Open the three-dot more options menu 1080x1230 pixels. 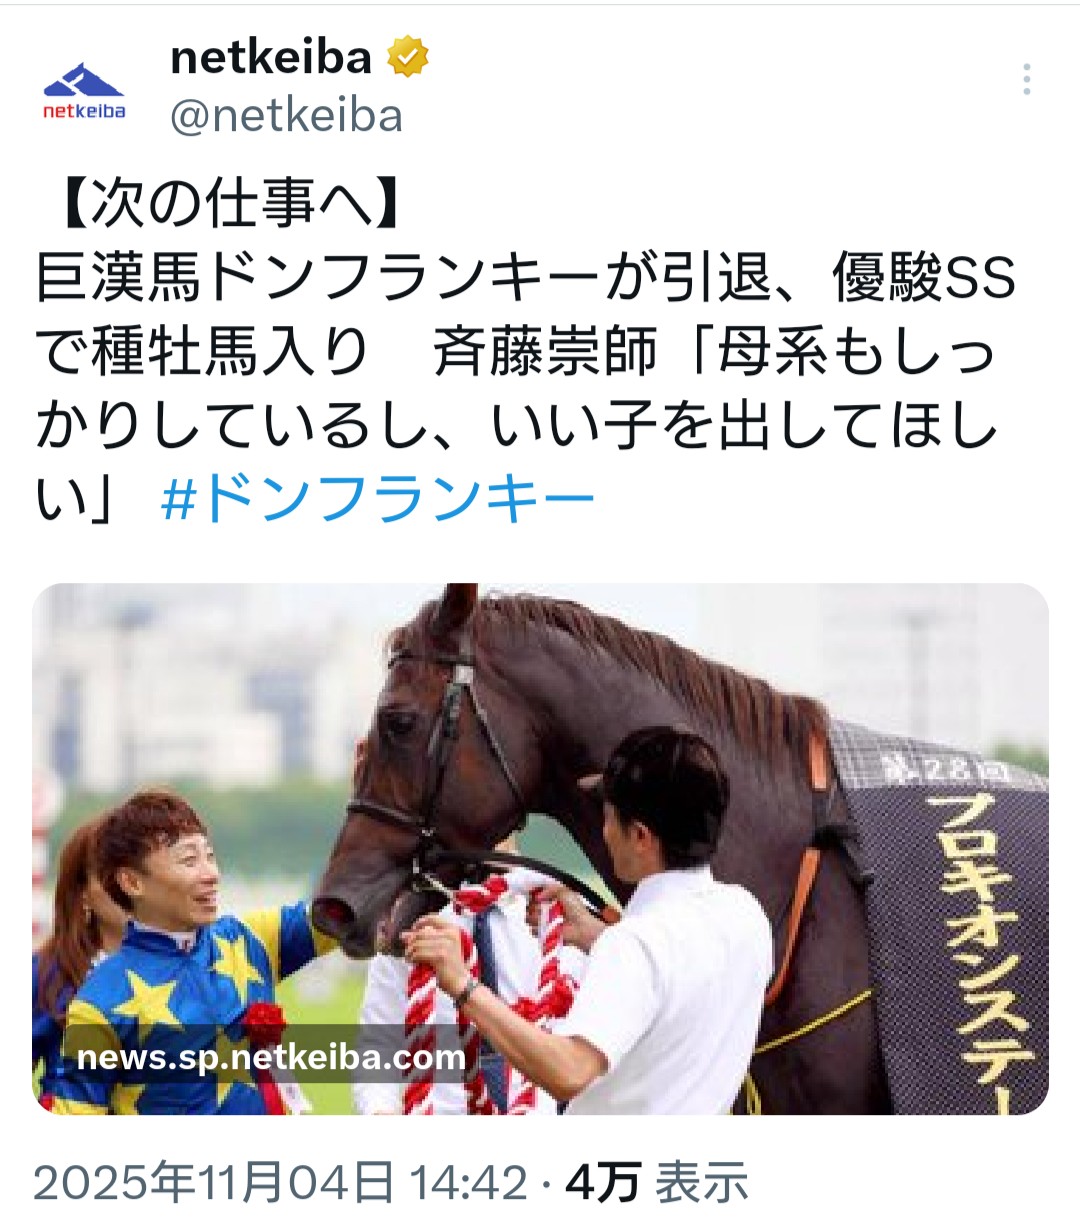(x=1026, y=79)
